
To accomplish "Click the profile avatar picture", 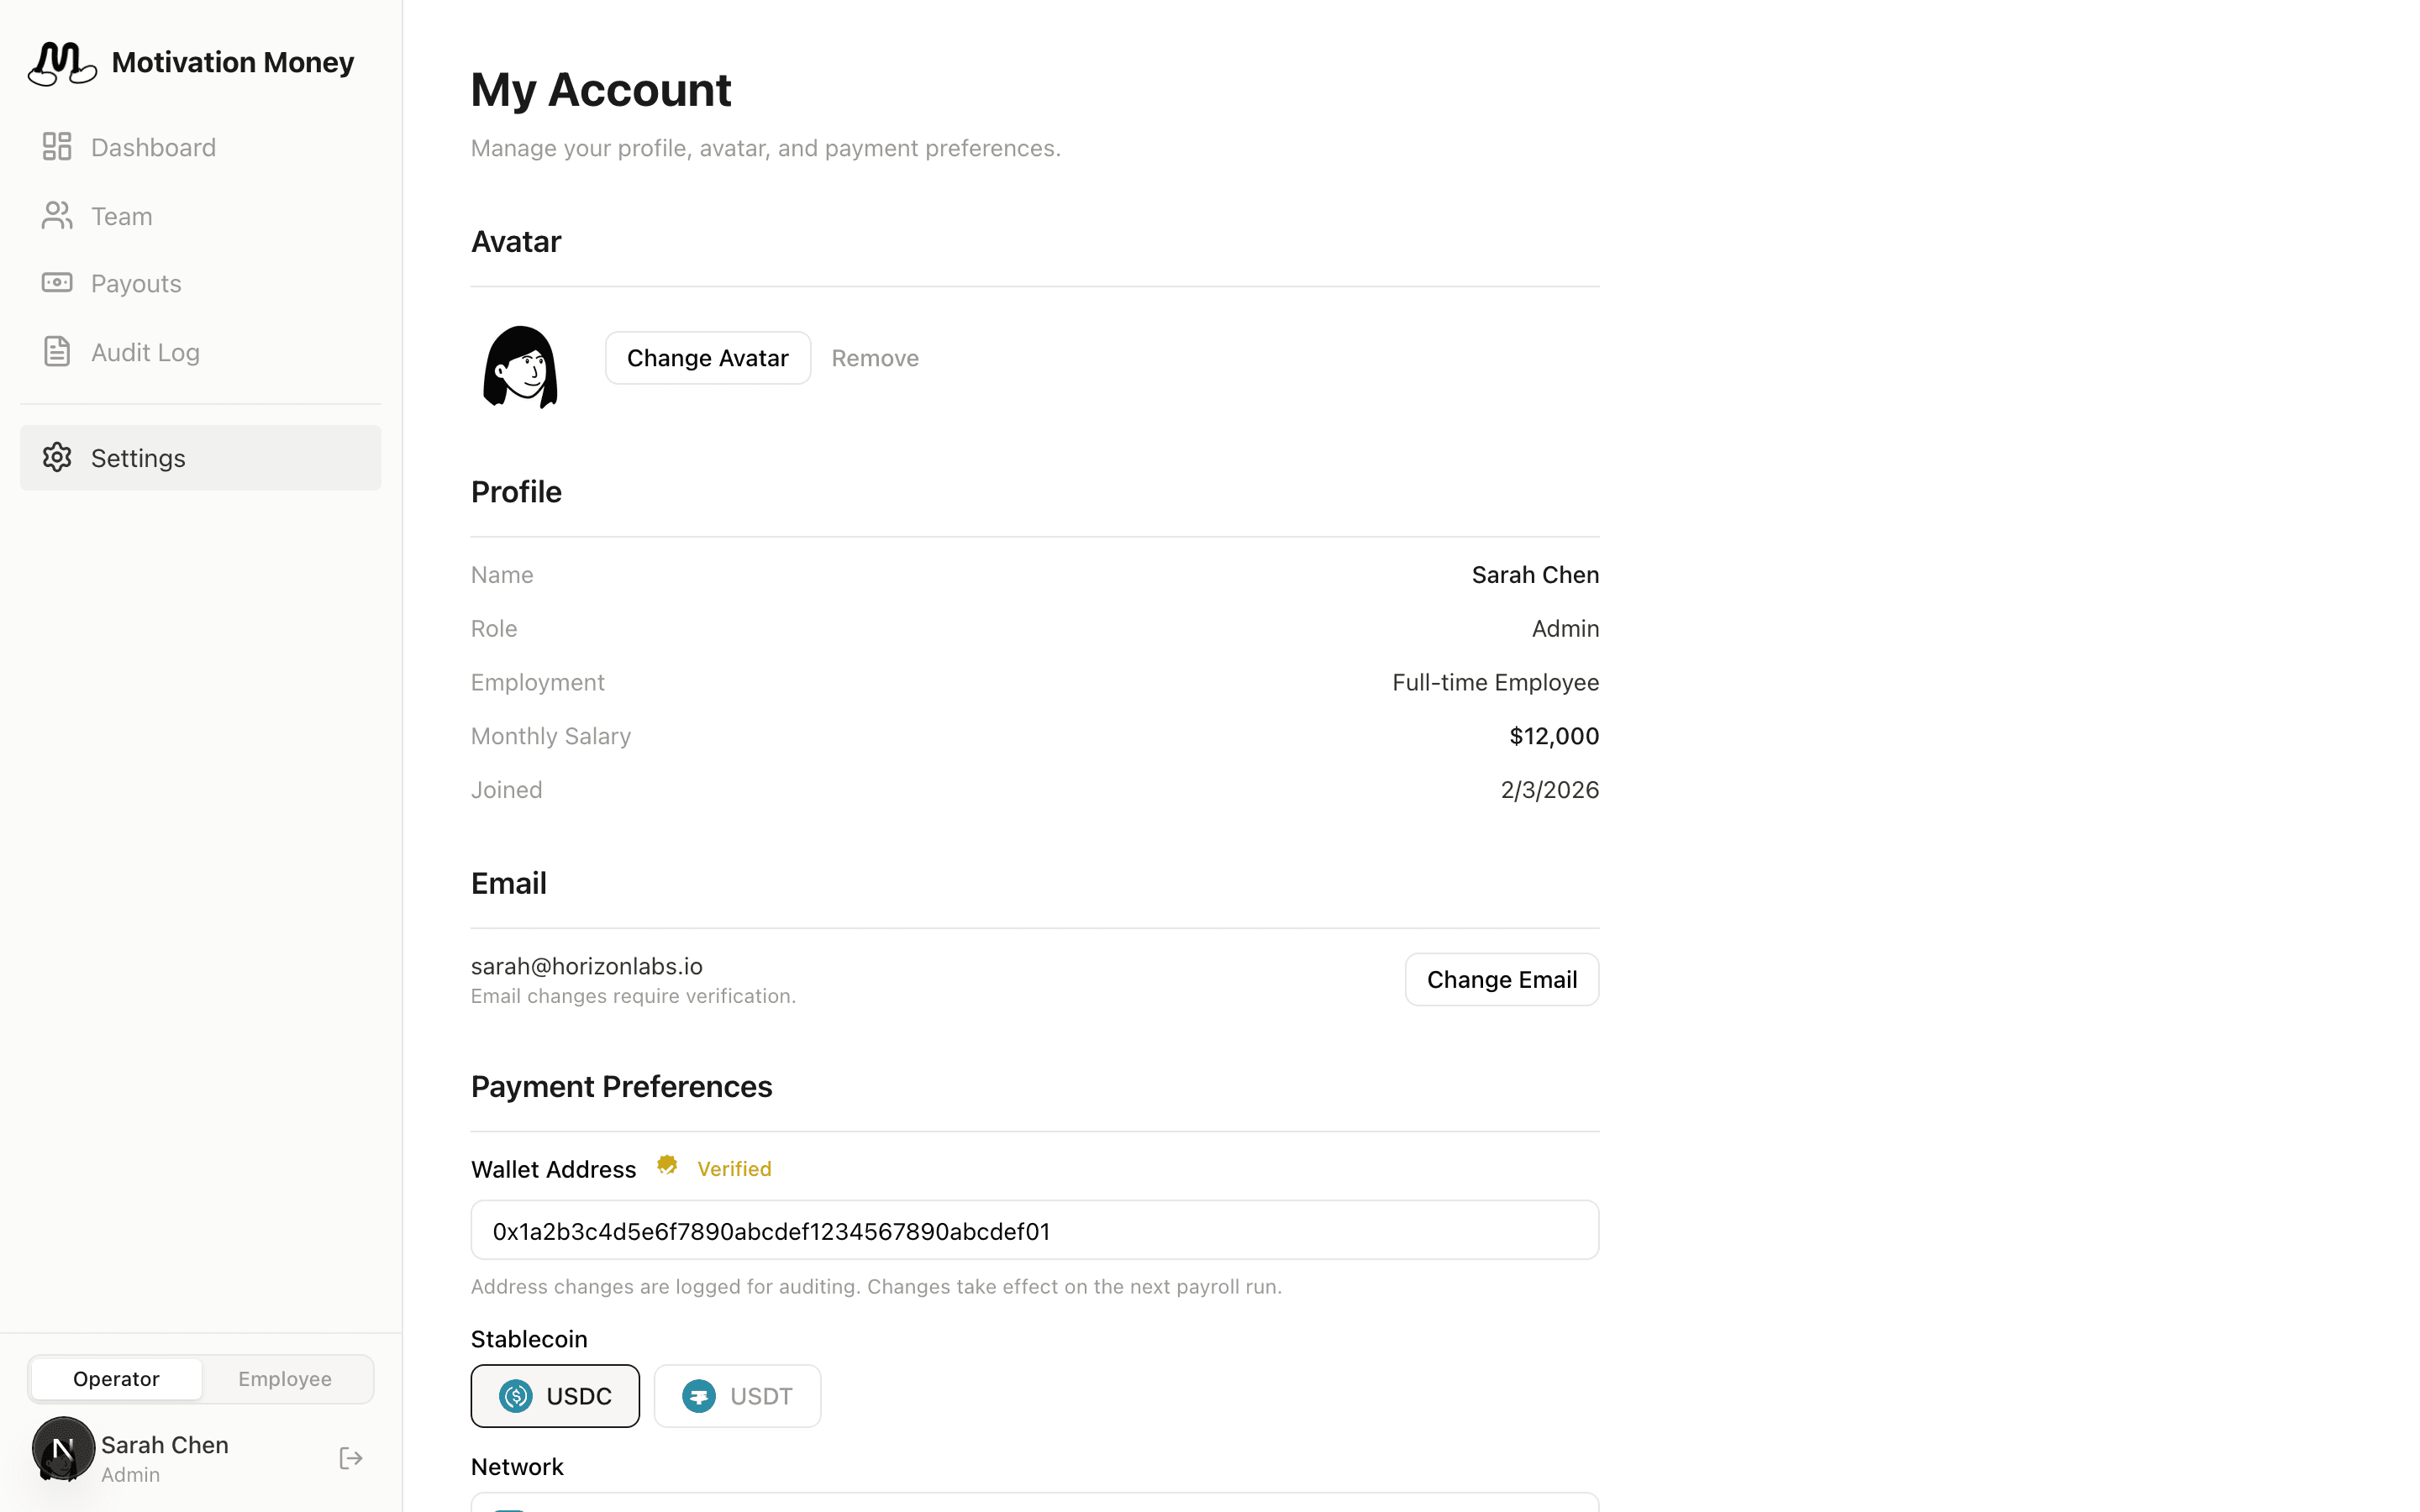I will coord(520,366).
